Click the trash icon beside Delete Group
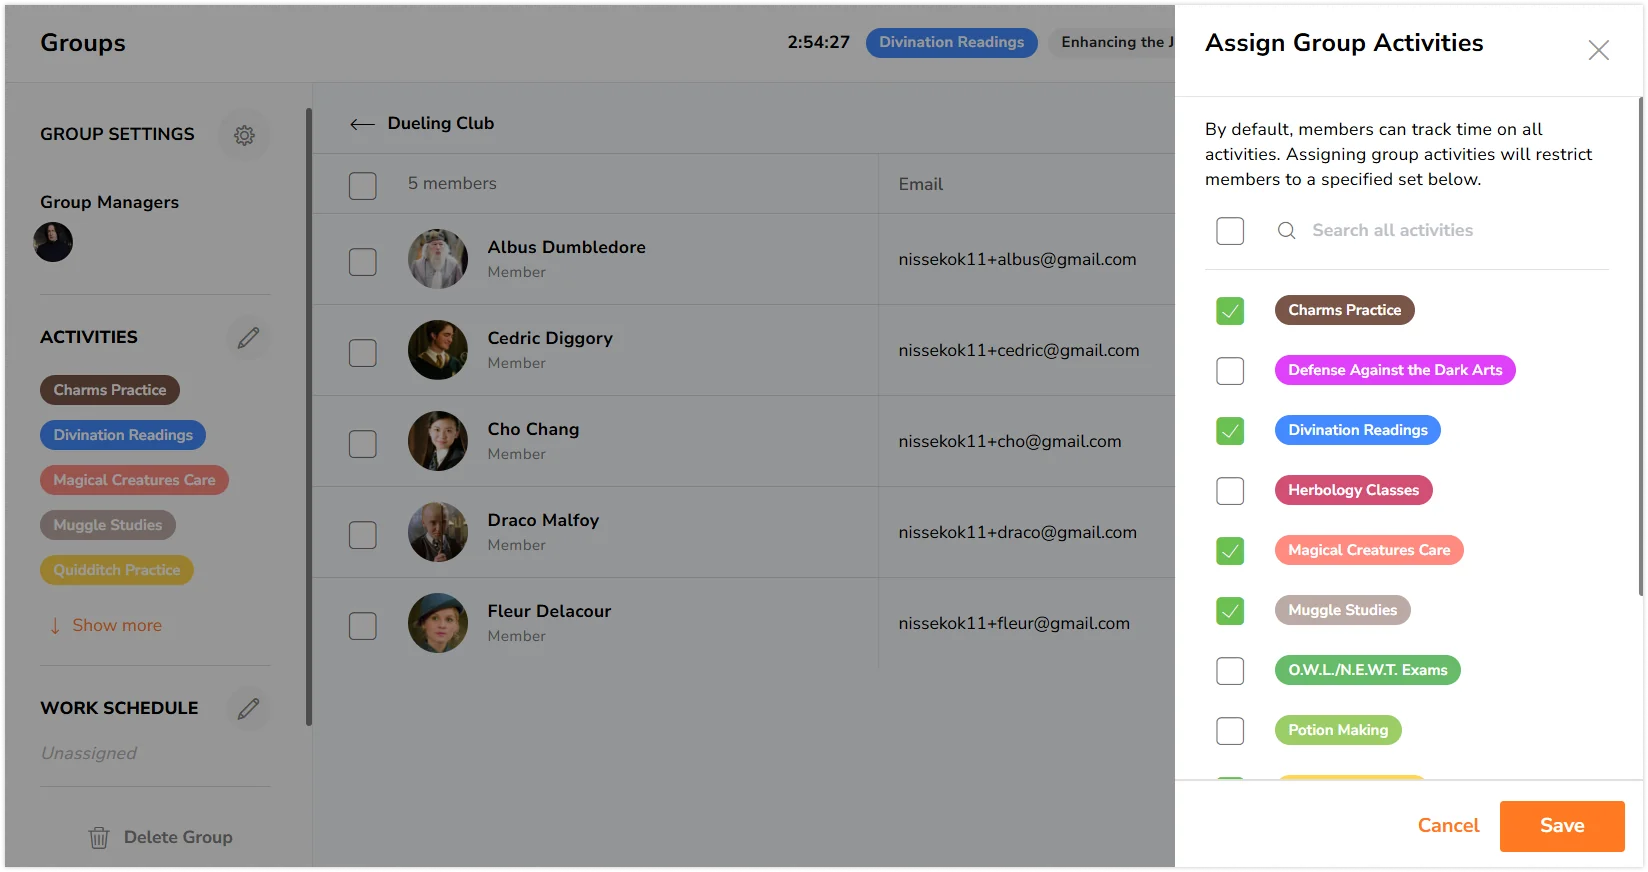 (x=98, y=838)
